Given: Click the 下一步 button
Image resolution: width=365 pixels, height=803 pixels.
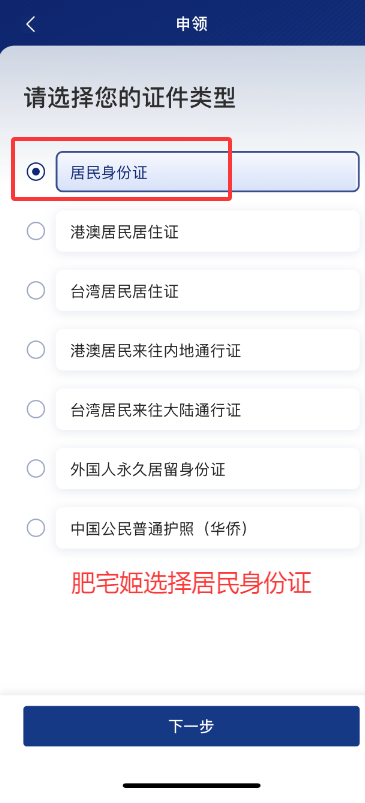Looking at the screenshot, I should (191, 726).
